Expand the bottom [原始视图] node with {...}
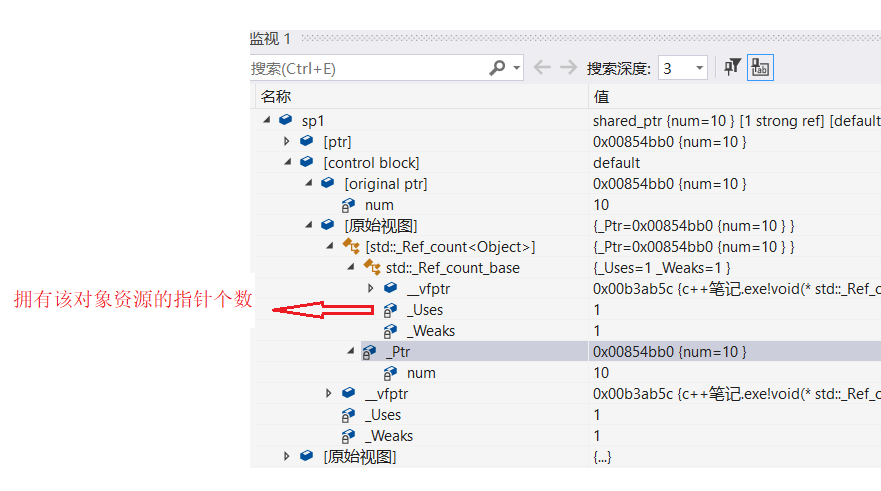 [287, 456]
